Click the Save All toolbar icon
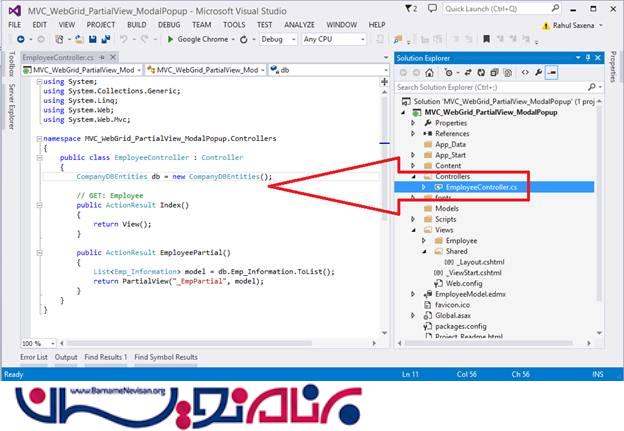The width and height of the screenshot is (624, 431). (105, 39)
